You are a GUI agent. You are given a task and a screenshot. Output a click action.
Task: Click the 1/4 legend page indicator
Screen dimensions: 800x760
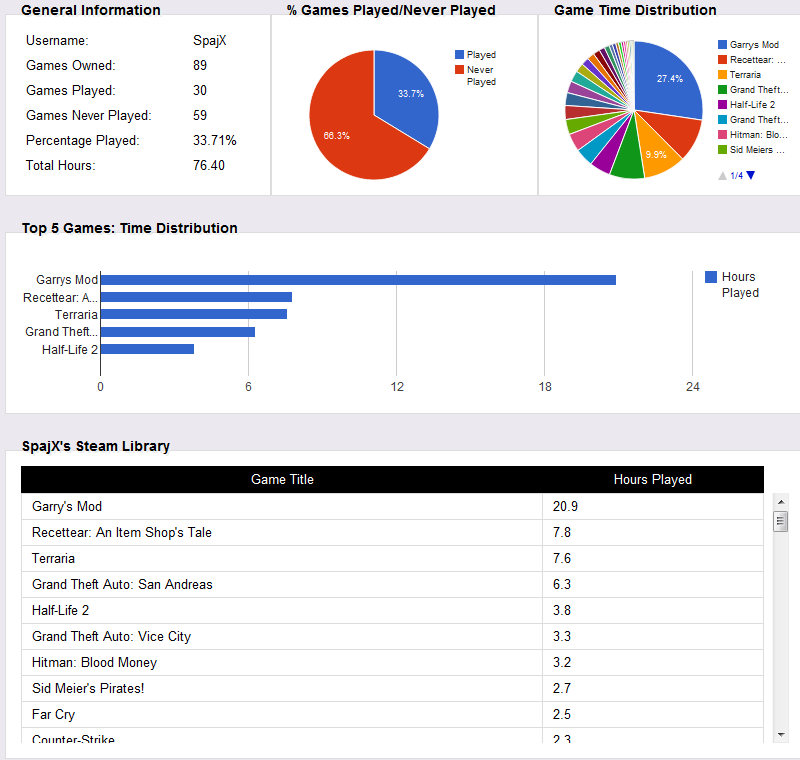tap(736, 175)
